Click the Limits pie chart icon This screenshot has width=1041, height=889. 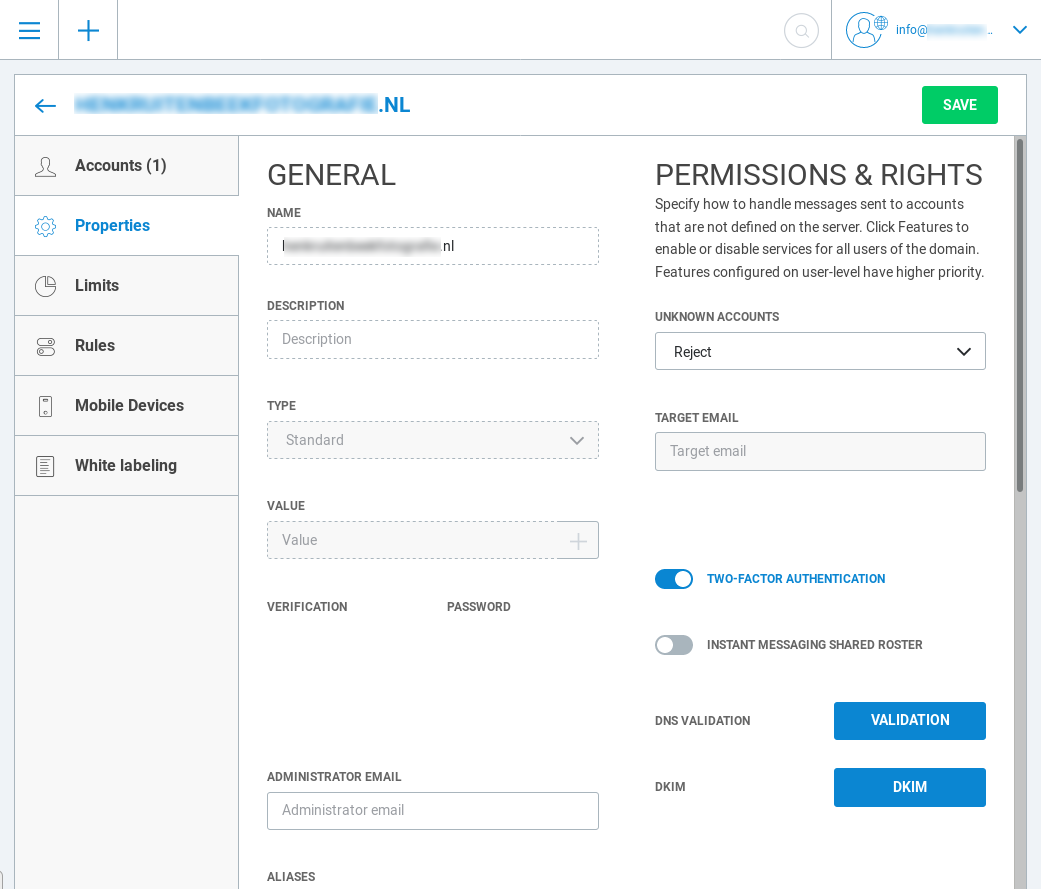45,286
